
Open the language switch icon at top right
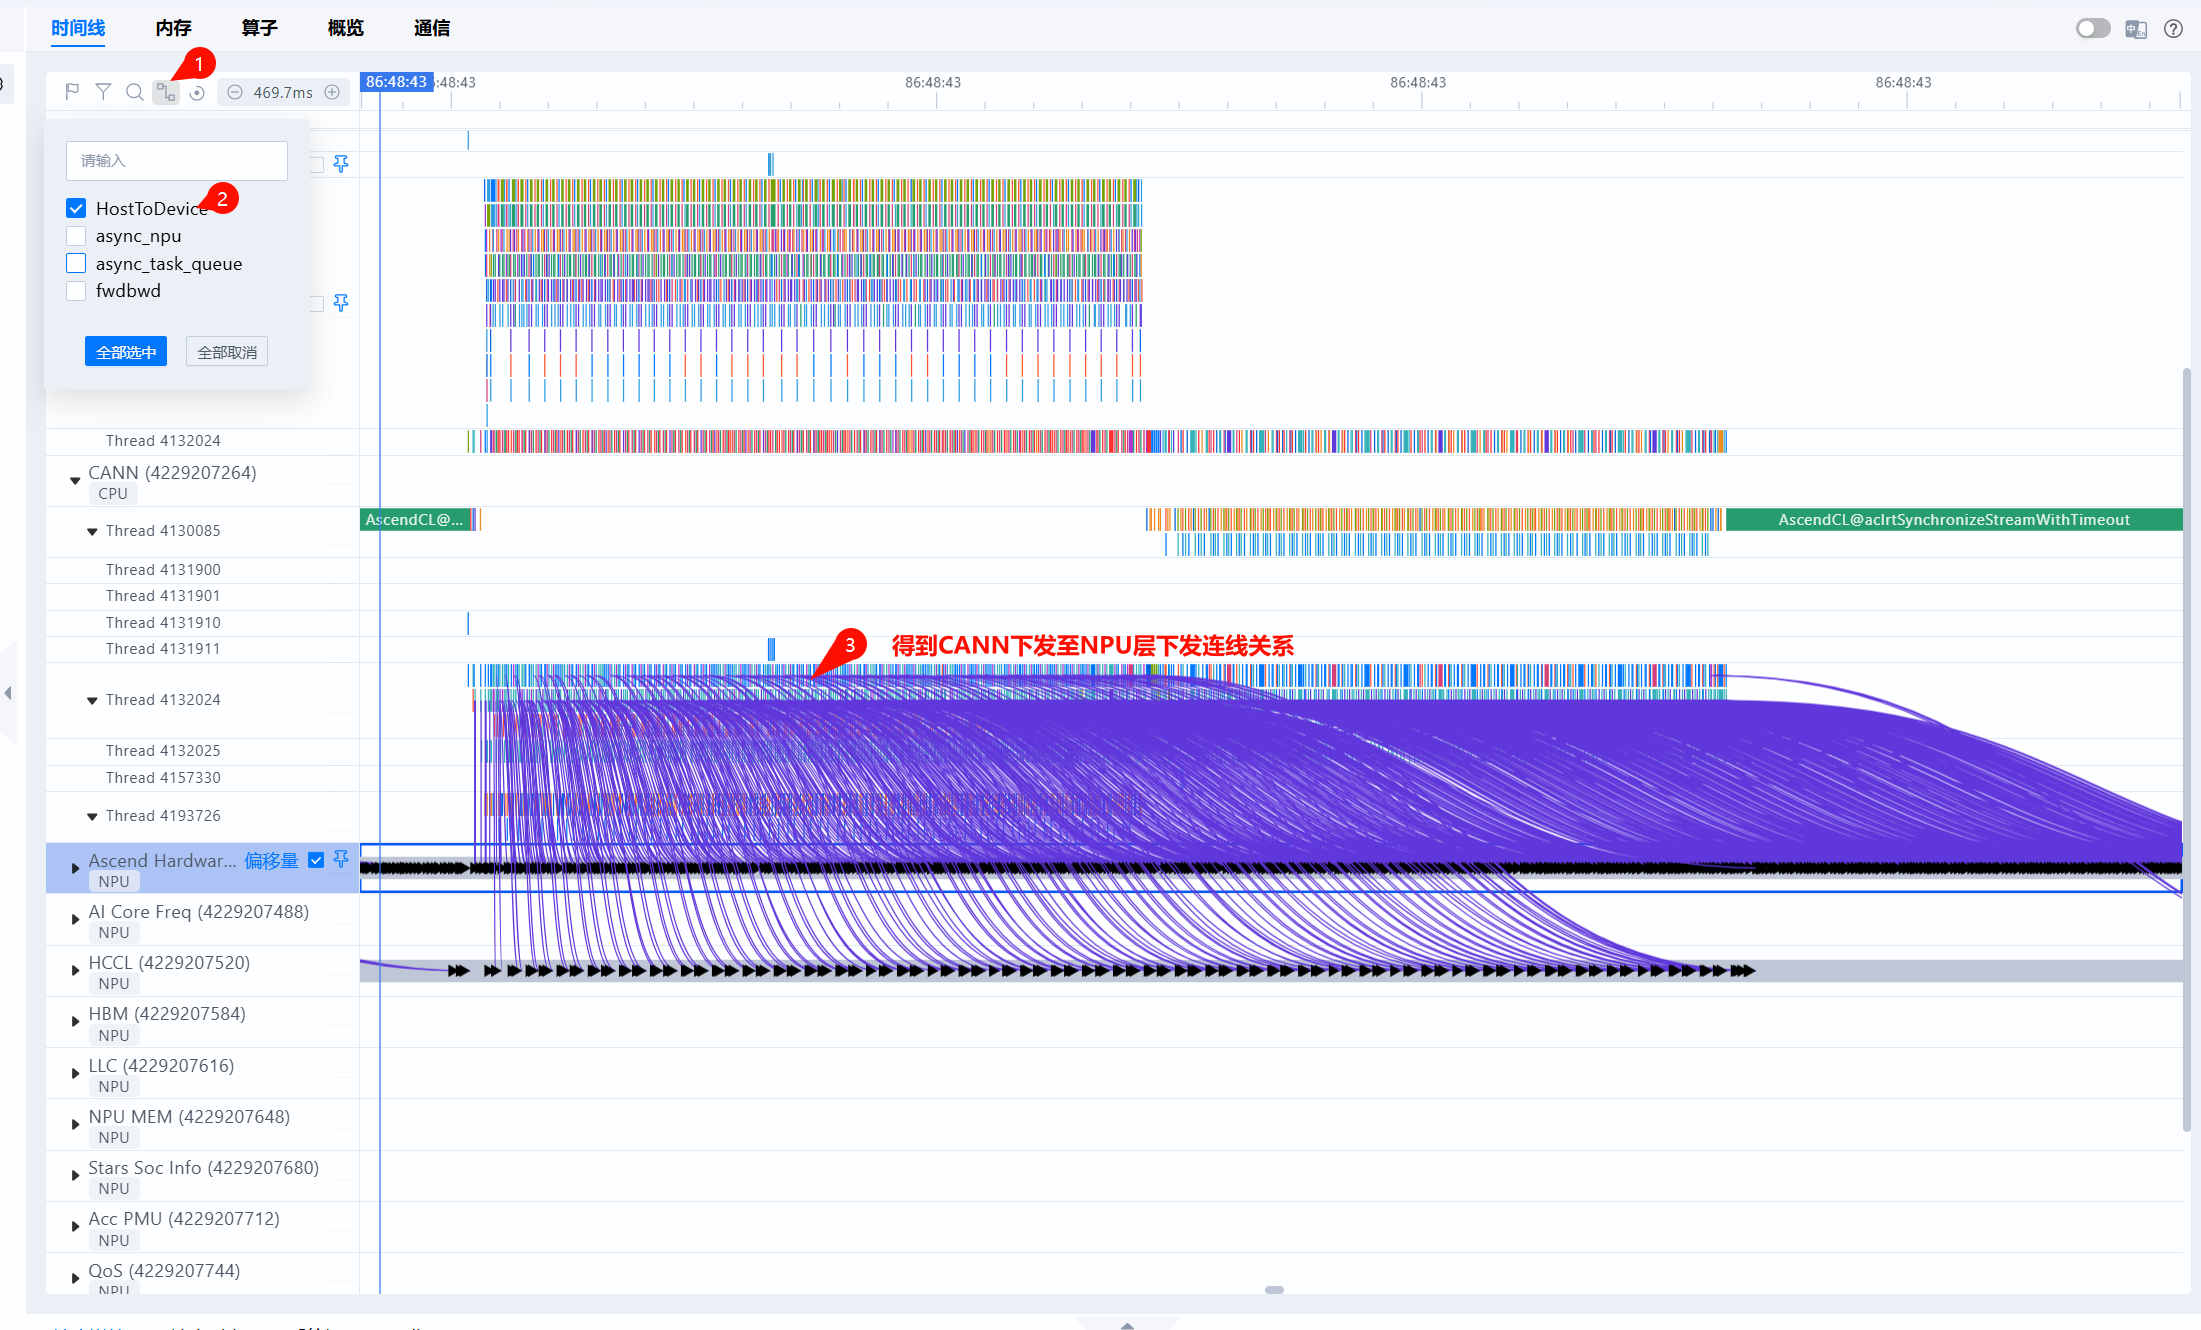tap(2136, 29)
